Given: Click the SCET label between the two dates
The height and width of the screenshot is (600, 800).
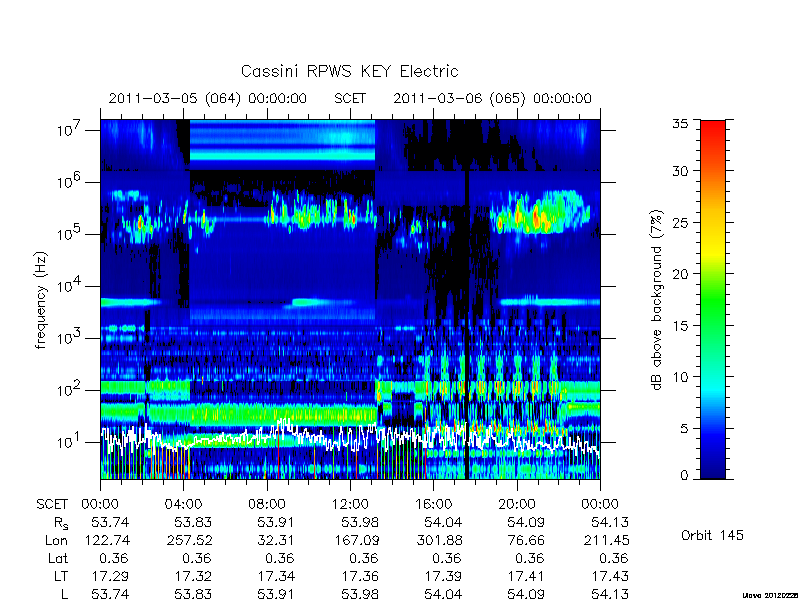Looking at the screenshot, I should click(x=350, y=98).
